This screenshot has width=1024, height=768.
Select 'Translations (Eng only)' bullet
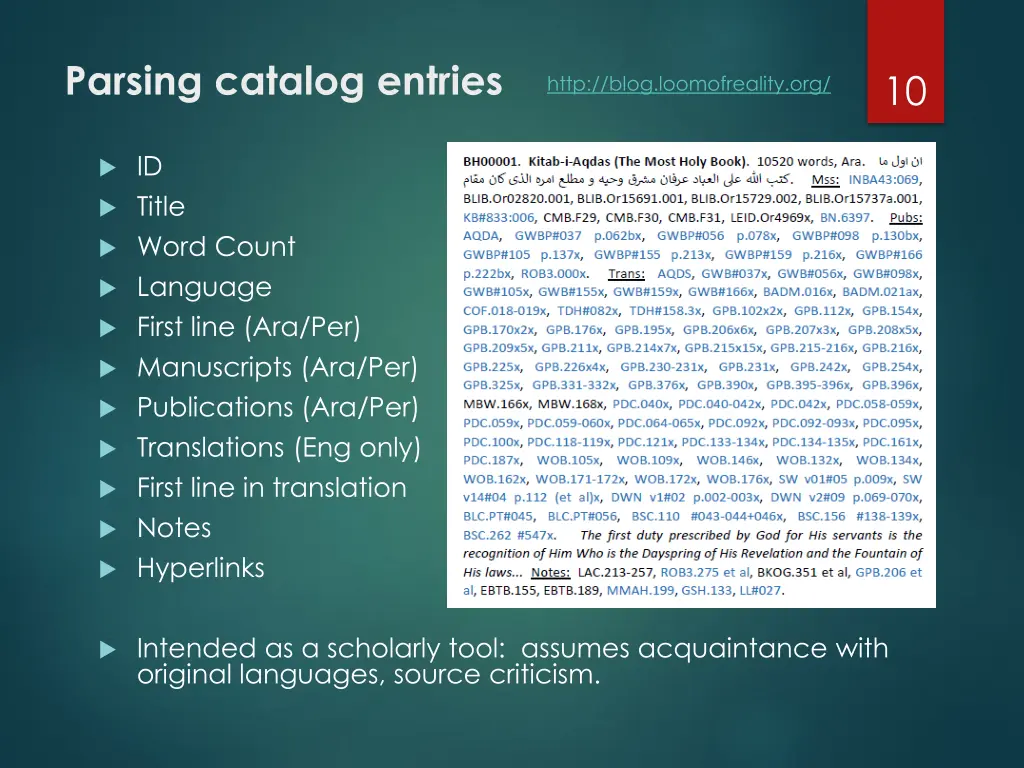(279, 448)
